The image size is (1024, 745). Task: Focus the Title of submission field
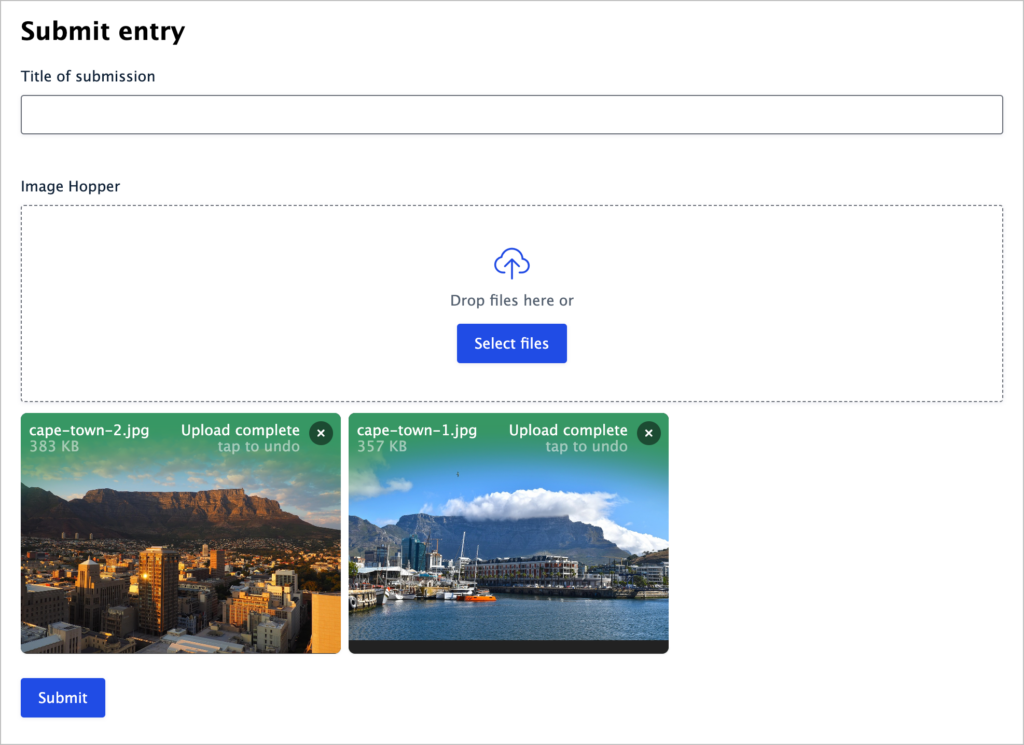coord(511,115)
